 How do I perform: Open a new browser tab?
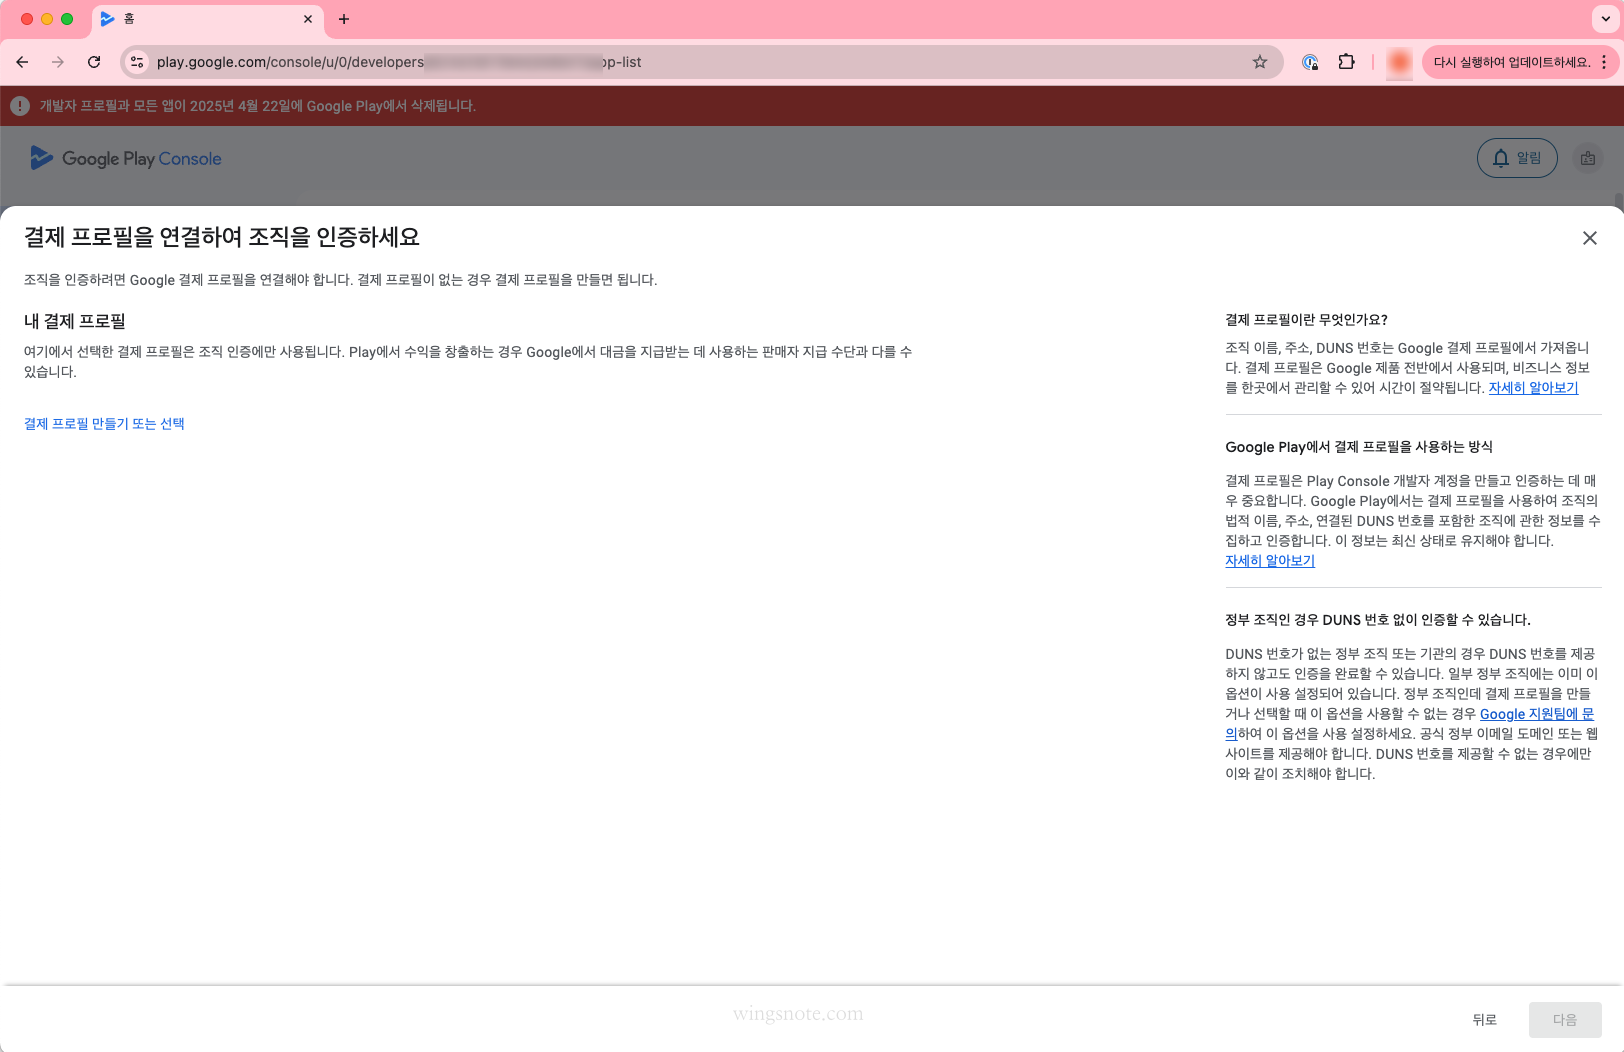[344, 19]
